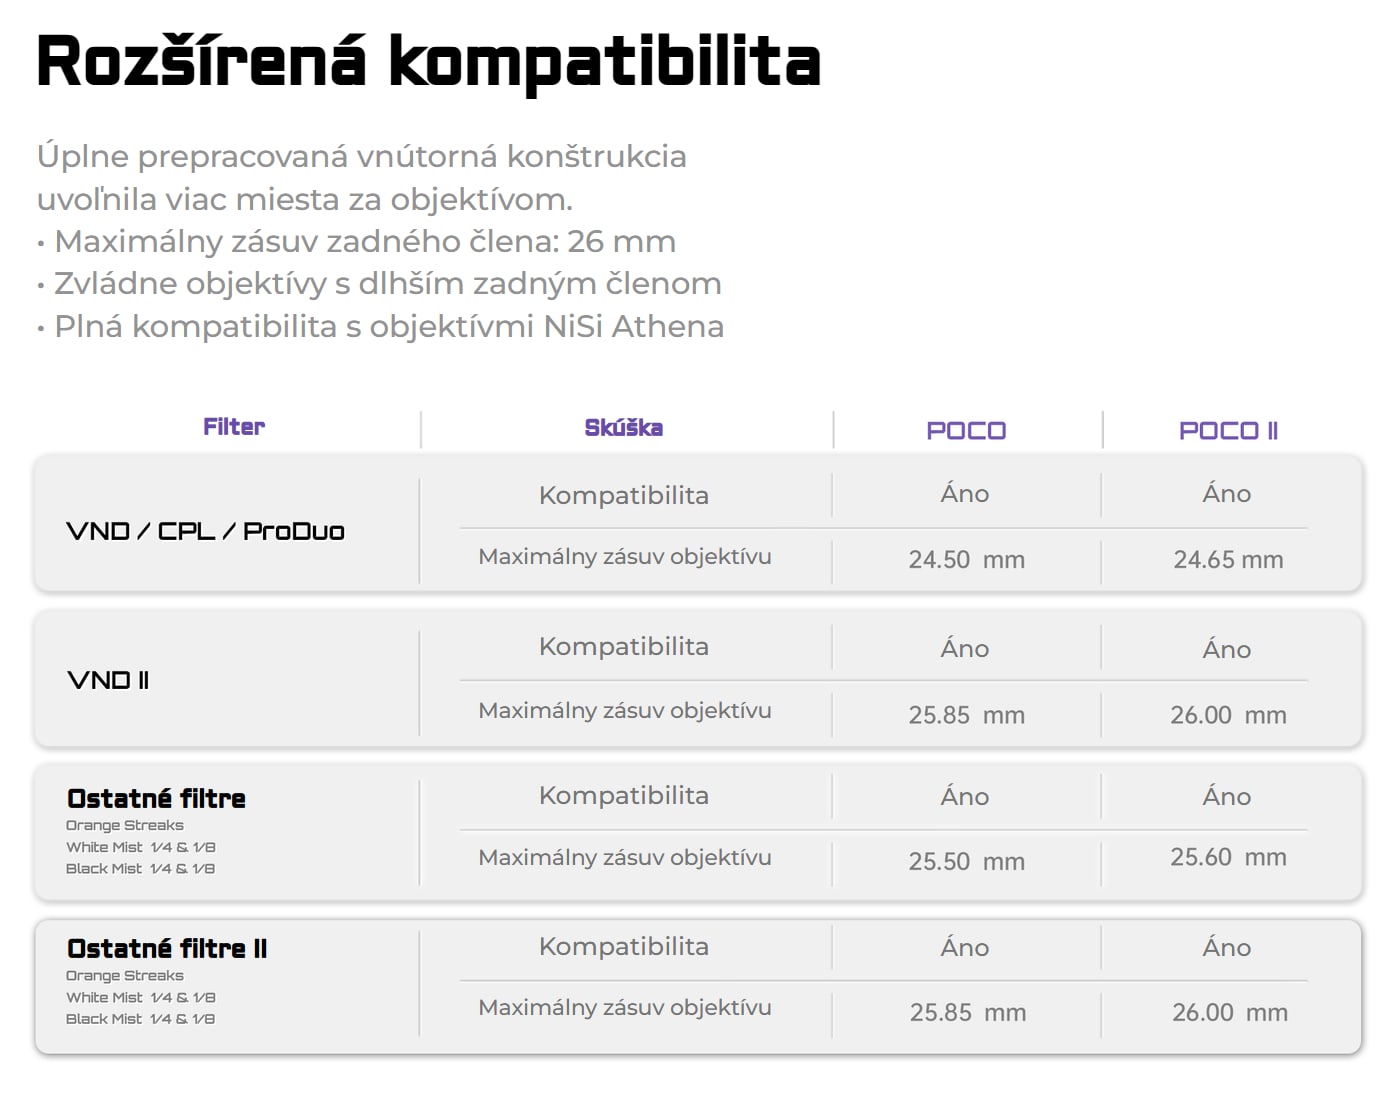Click Orange Streaks under Ostatné filtre II
Image resolution: width=1400 pixels, height=1096 pixels.
pos(125,976)
